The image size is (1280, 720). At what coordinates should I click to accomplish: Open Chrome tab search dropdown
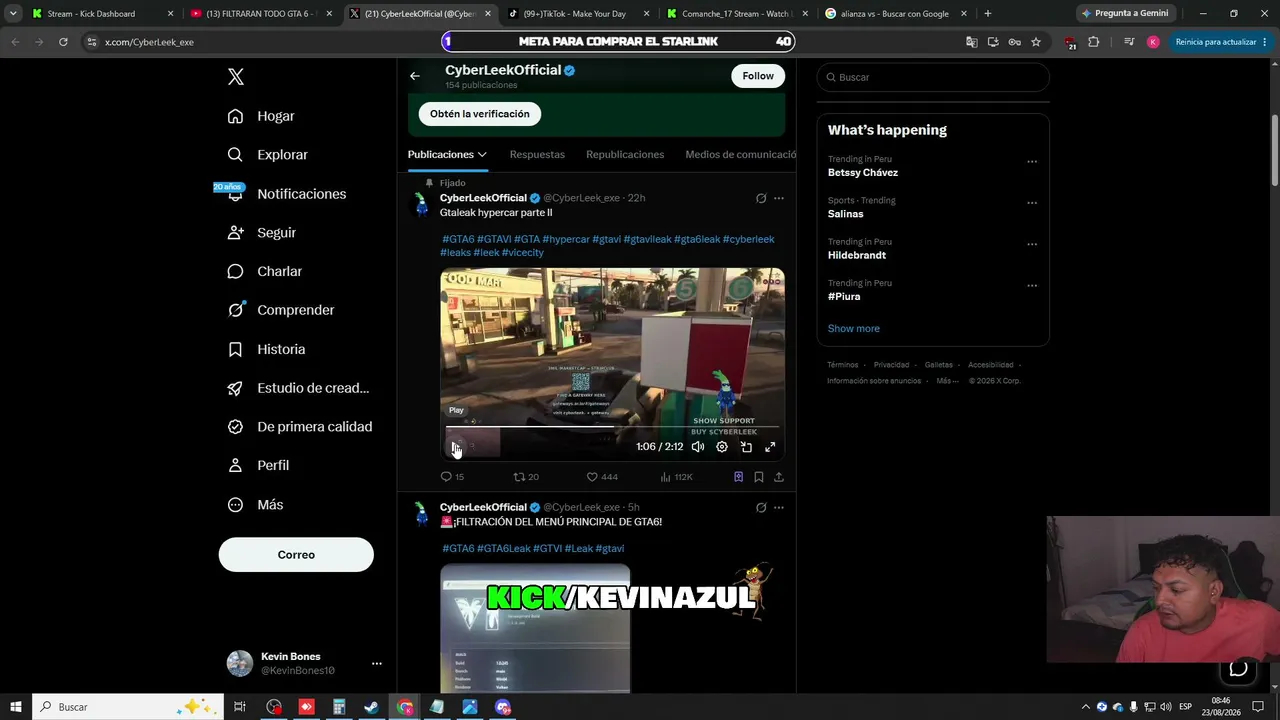pos(13,13)
